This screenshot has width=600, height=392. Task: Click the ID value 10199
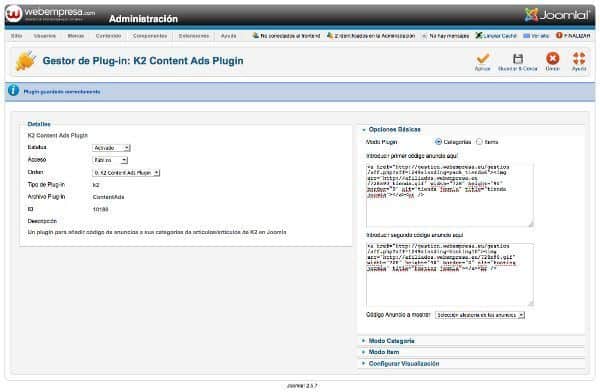(x=101, y=209)
